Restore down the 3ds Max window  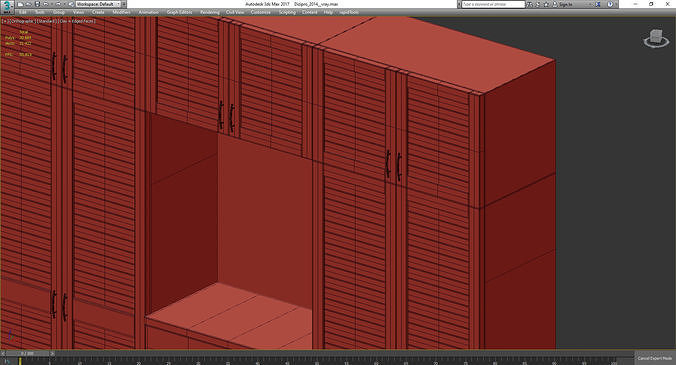pyautogui.click(x=651, y=4)
